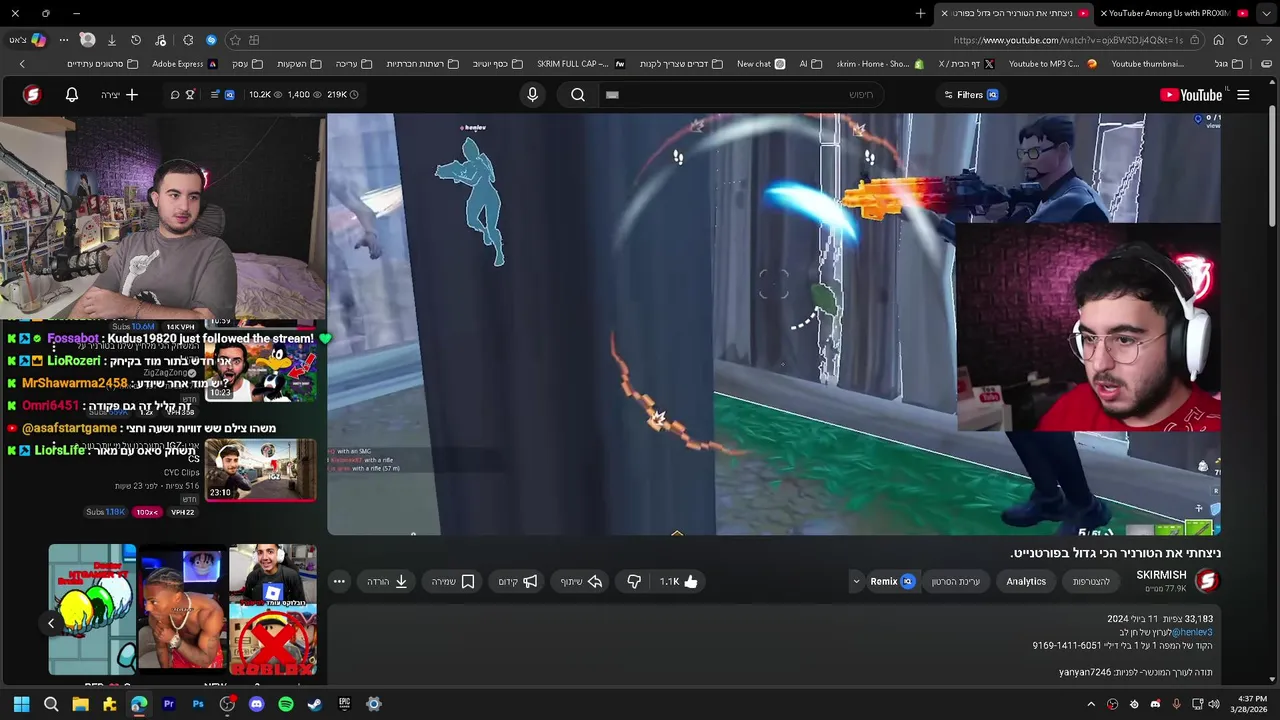Open browser history
Screen dimensions: 1280x720
coord(136,40)
